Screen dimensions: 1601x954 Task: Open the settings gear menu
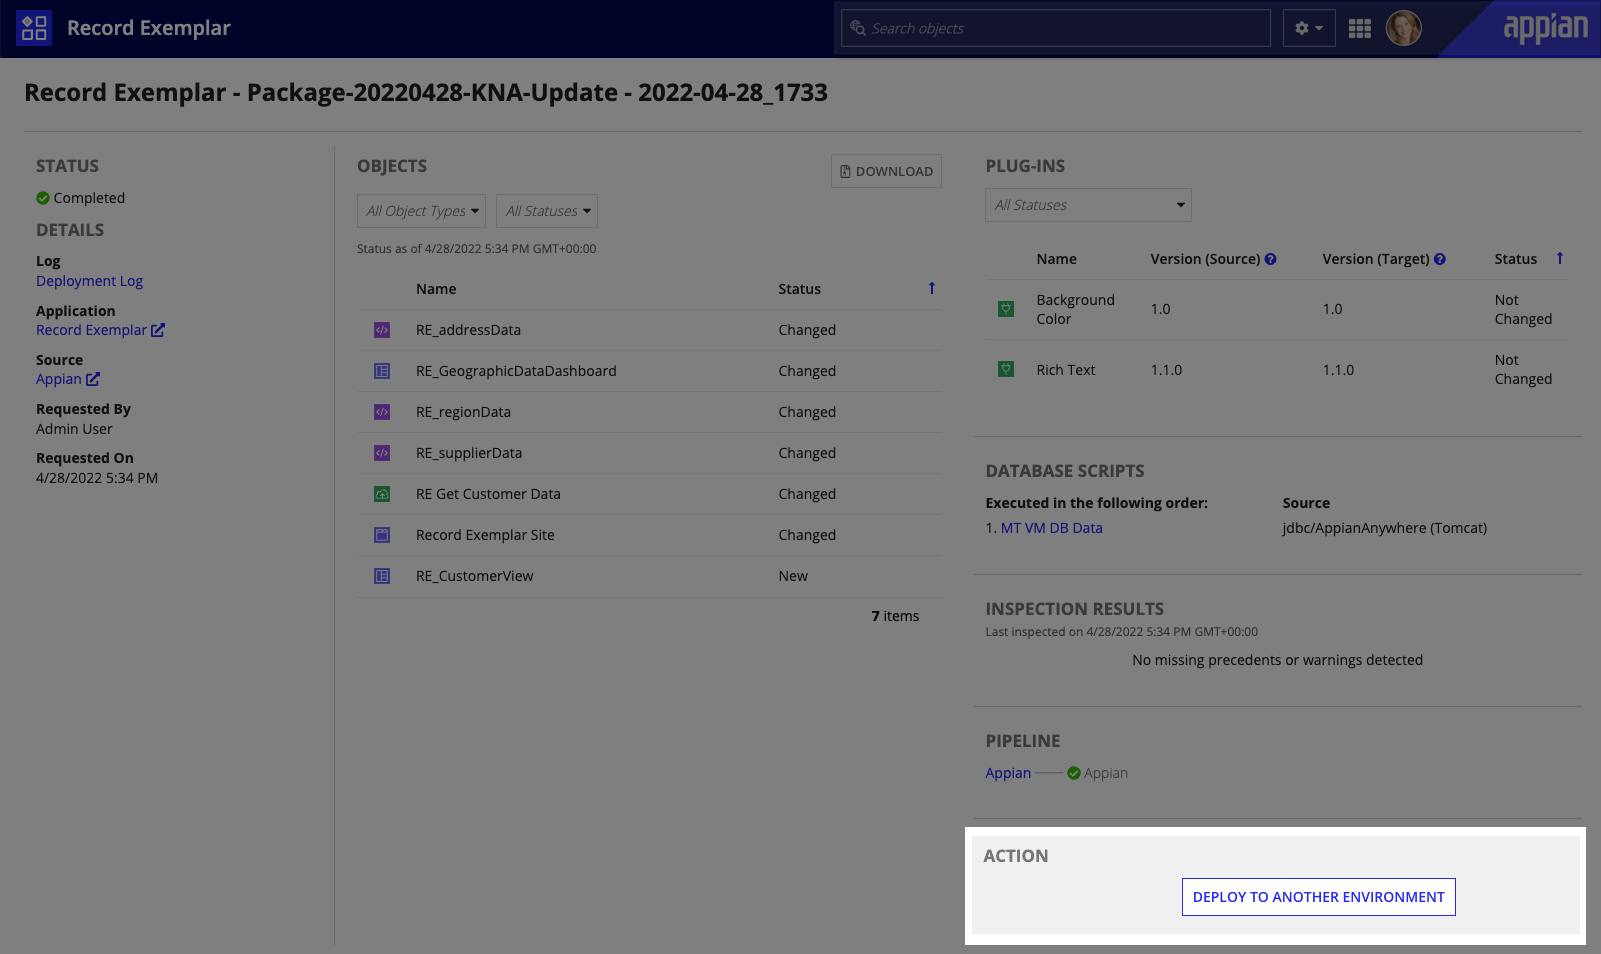1308,28
